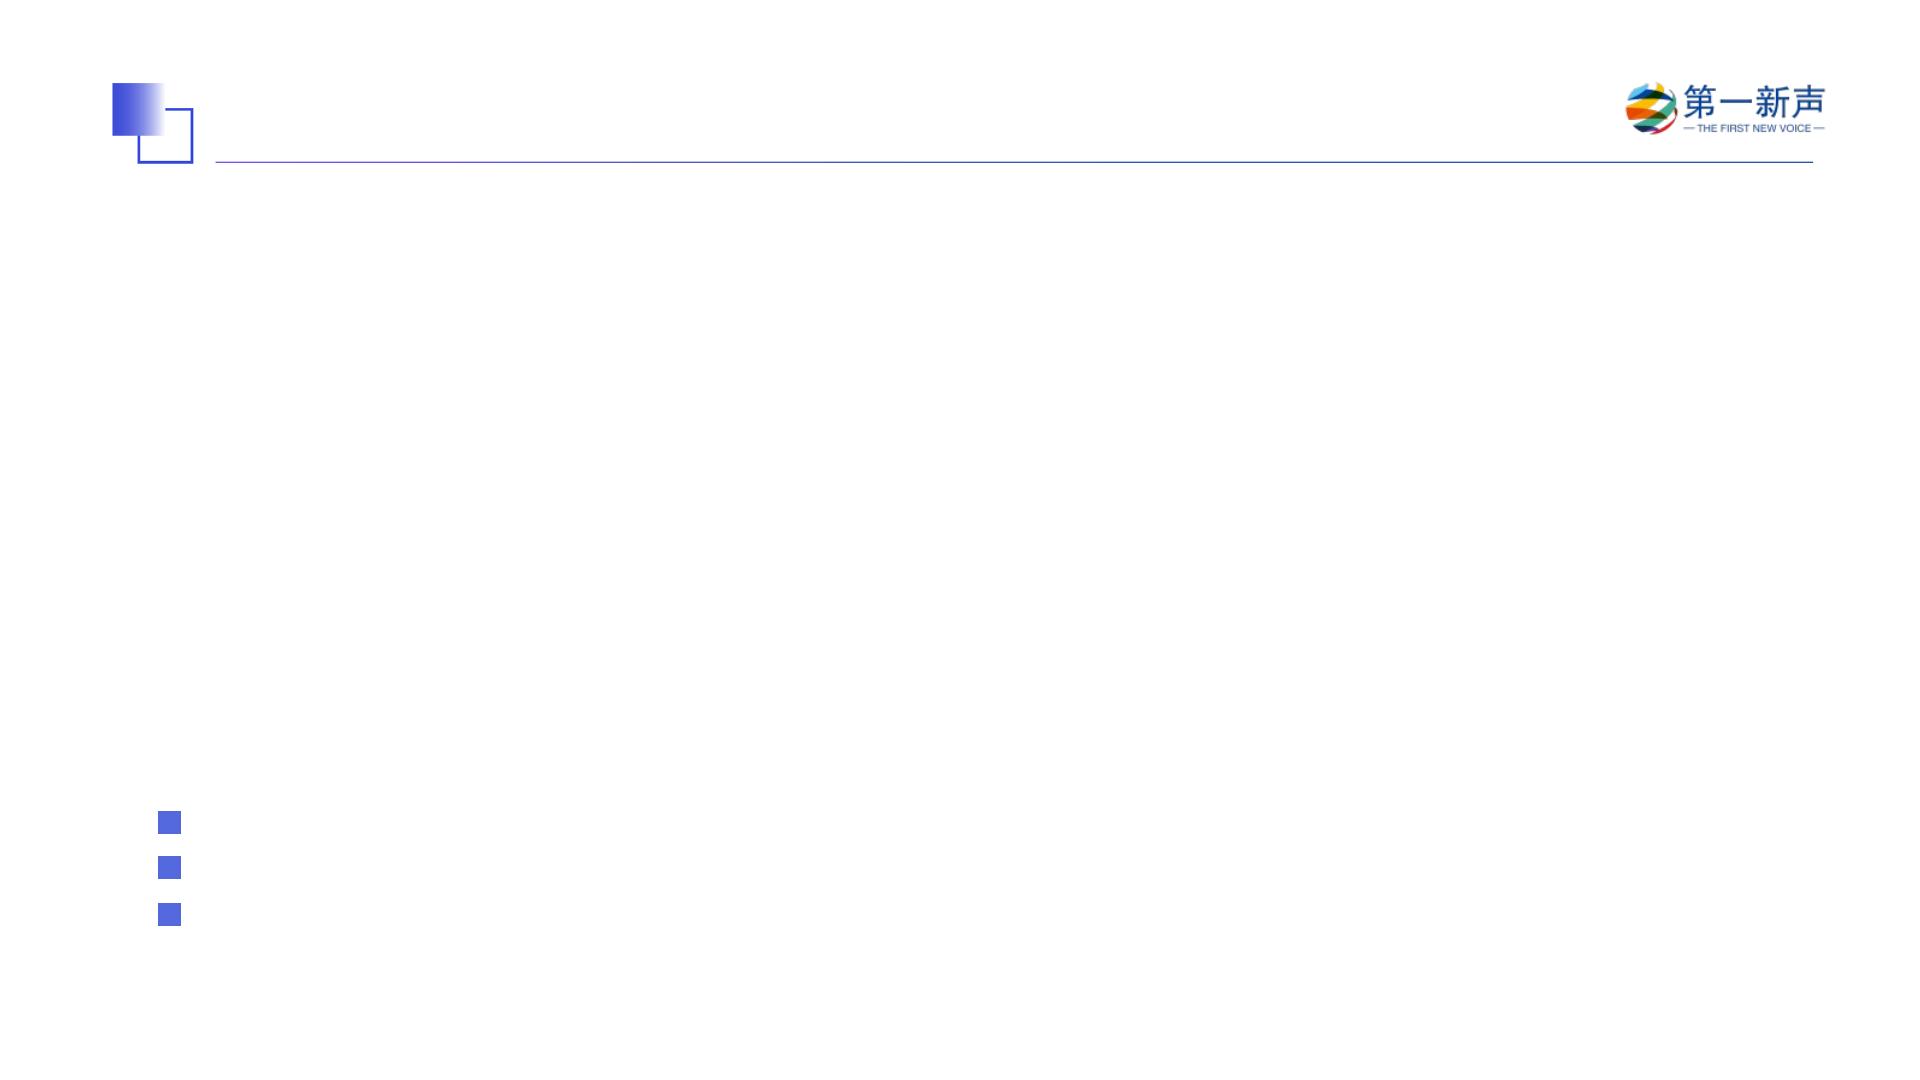This screenshot has height=1080, width=1920.
Task: Click the 新 character in the logo
Action: click(x=1772, y=101)
